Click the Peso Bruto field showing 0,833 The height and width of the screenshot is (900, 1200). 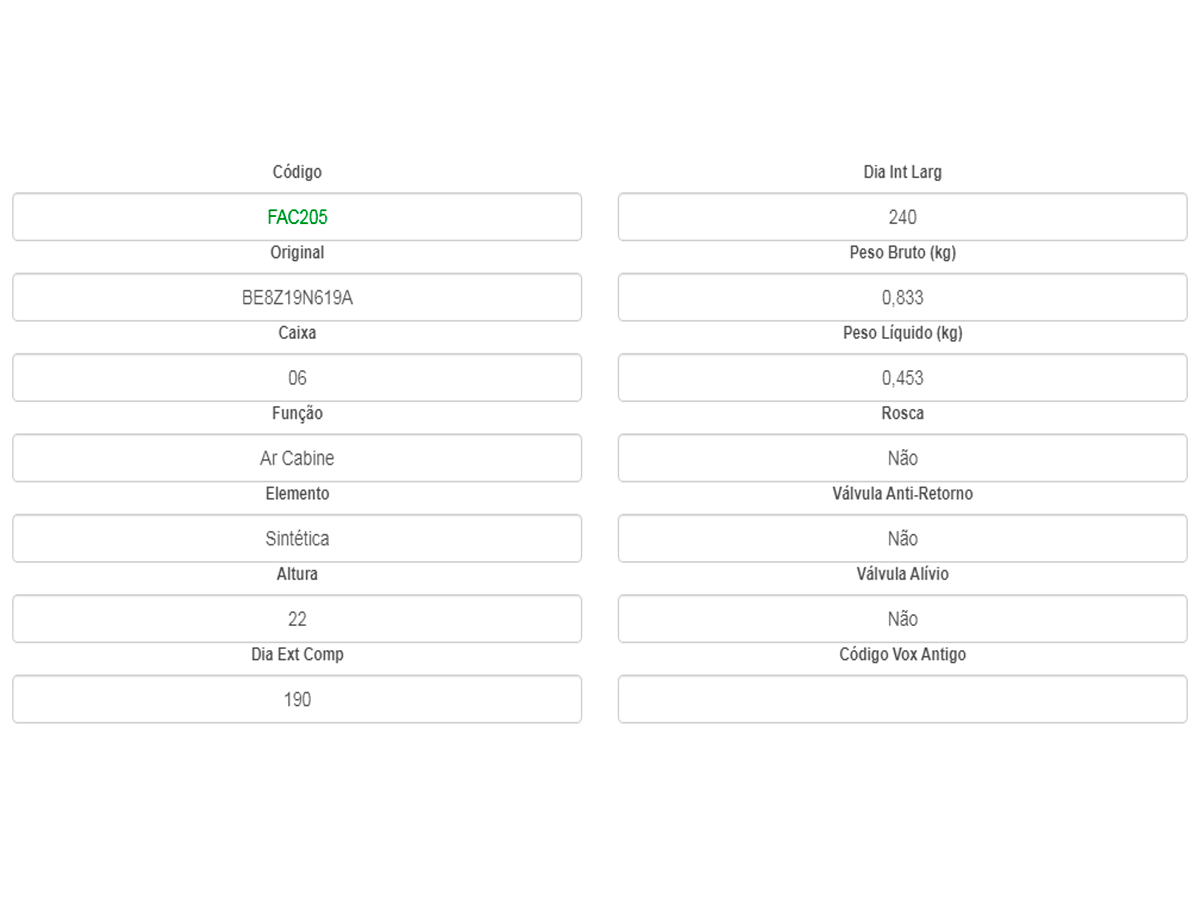point(902,297)
